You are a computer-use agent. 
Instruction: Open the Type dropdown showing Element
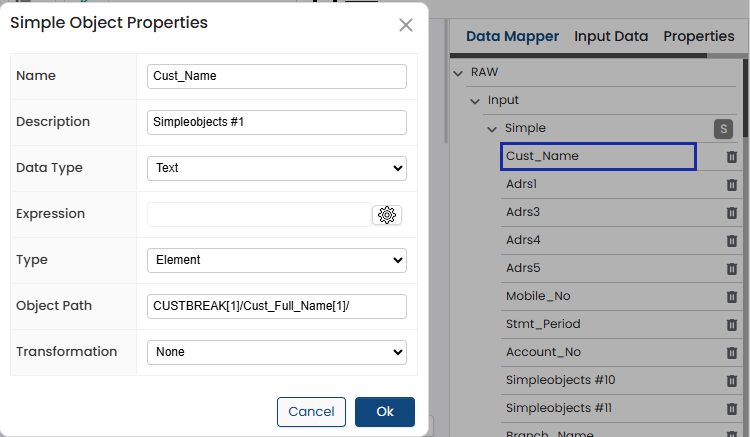coord(277,260)
